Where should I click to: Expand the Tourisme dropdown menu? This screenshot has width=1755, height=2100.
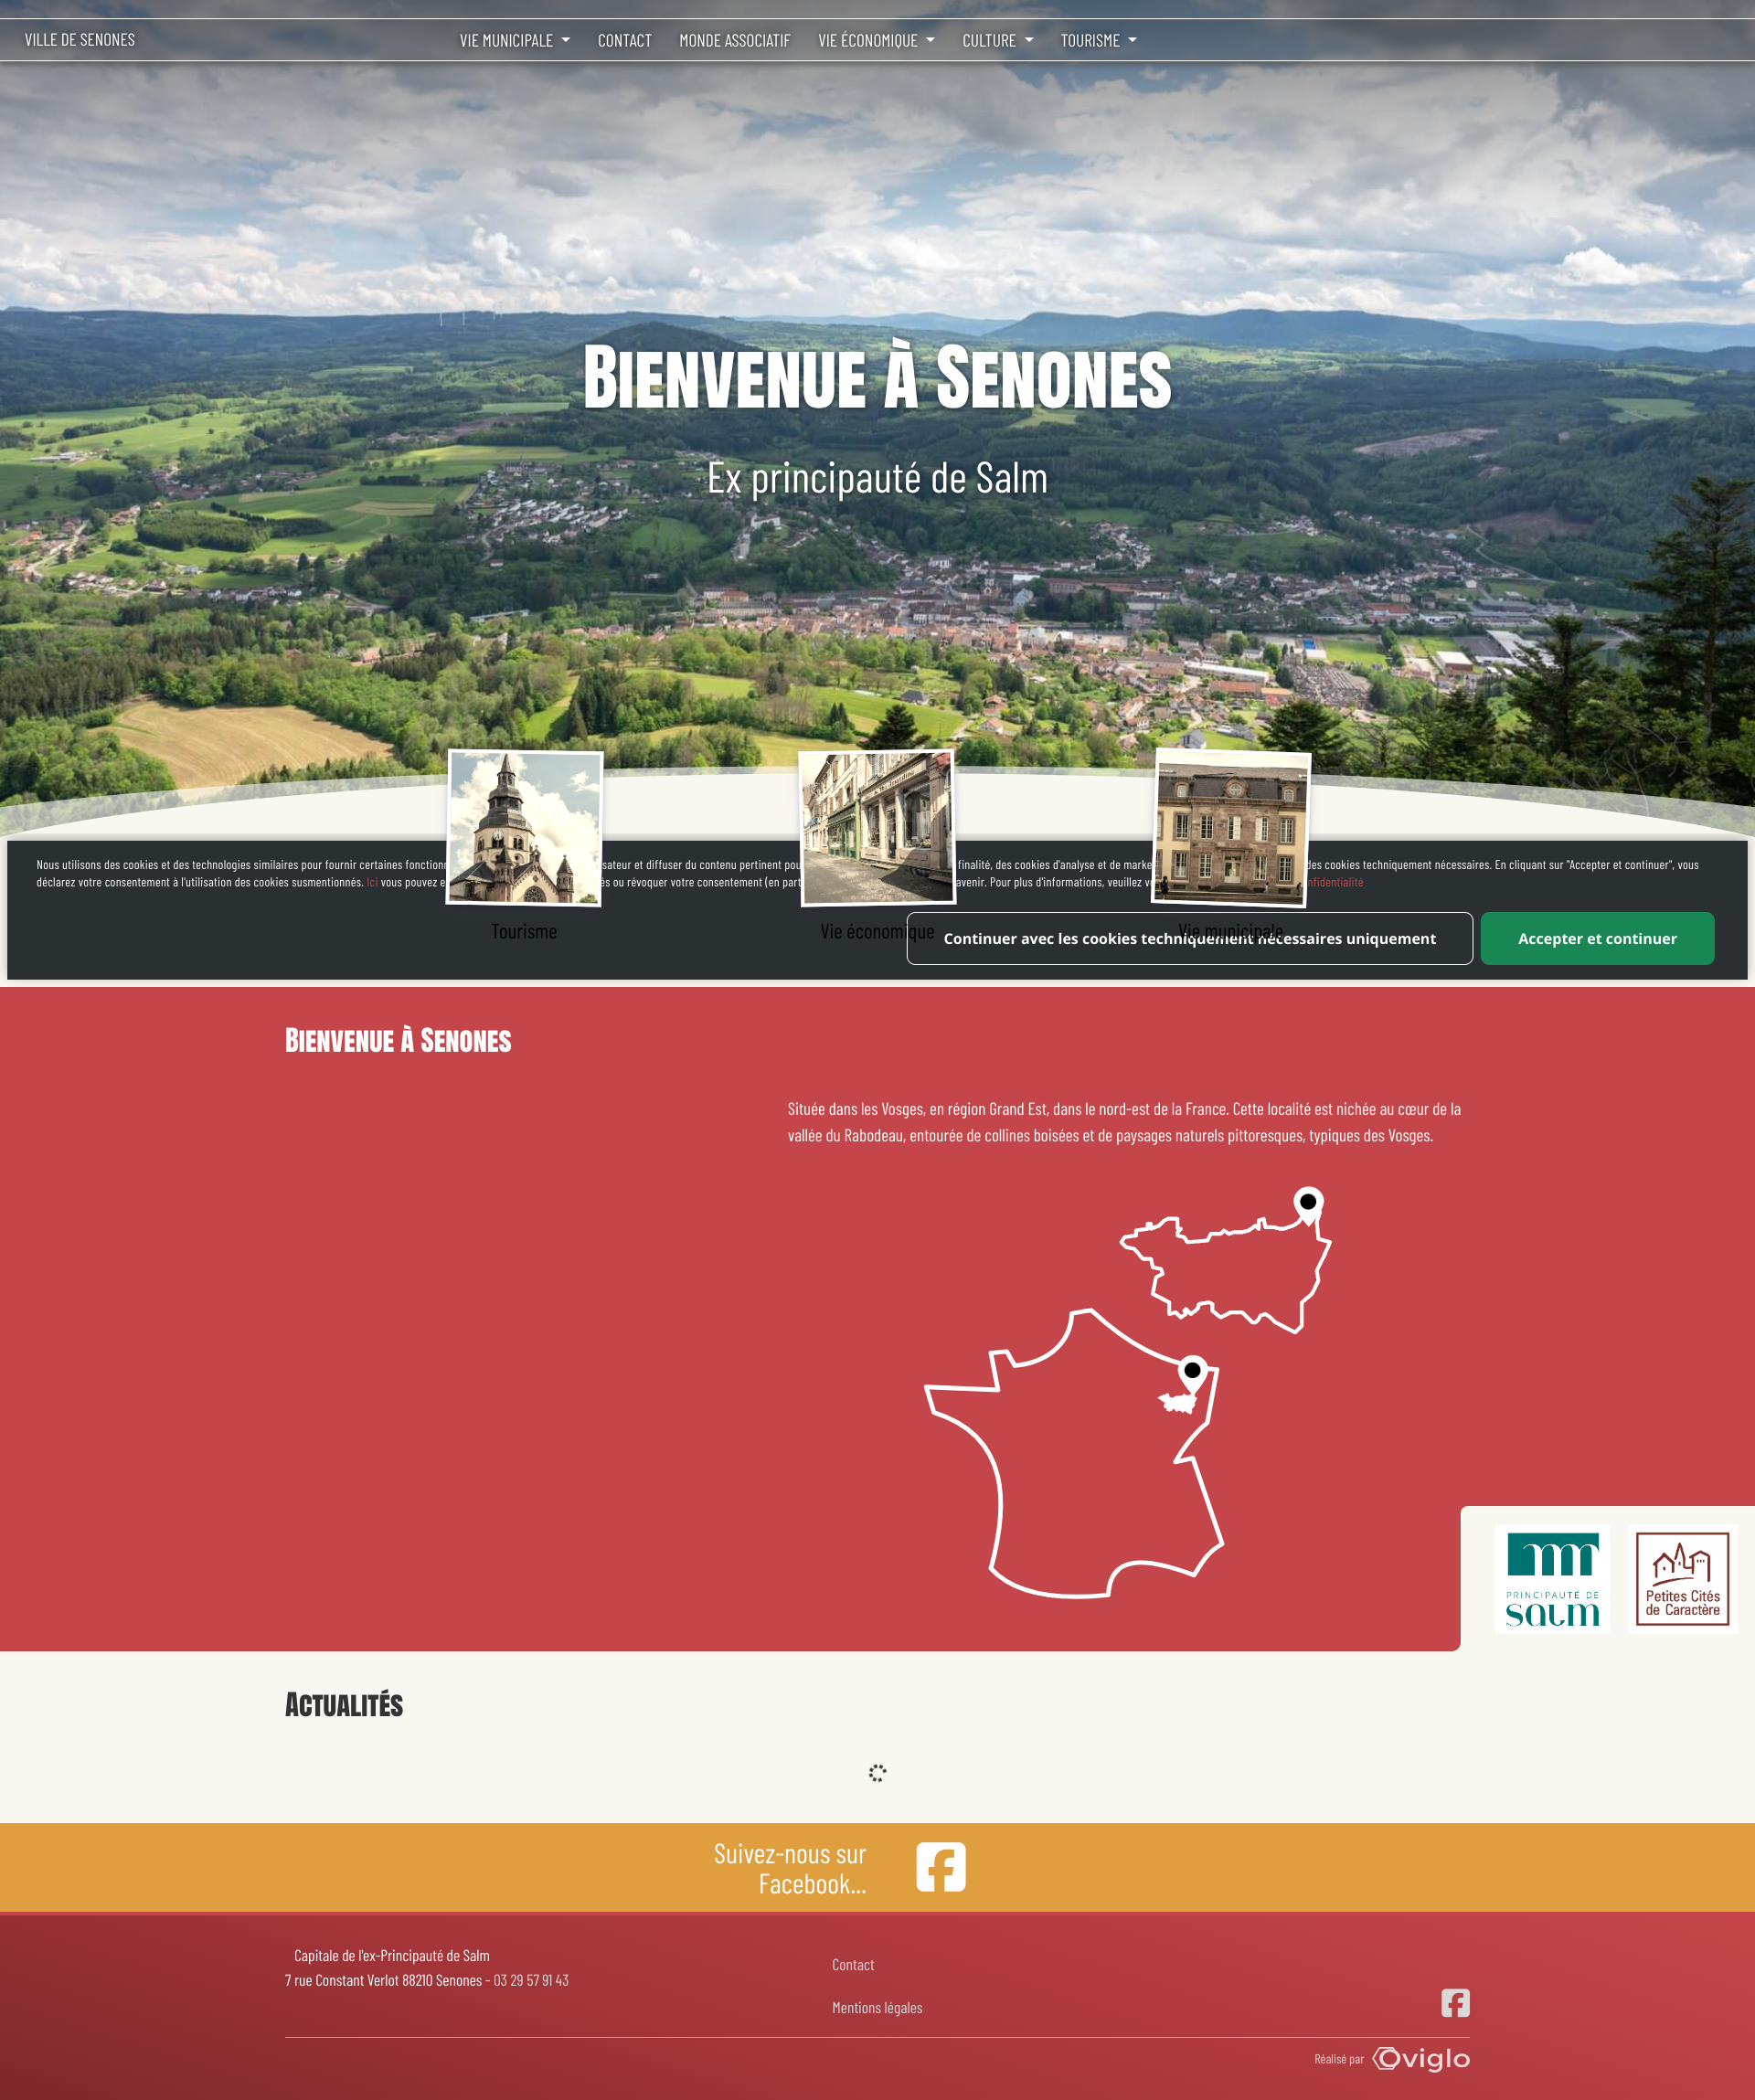pyautogui.click(x=1098, y=41)
